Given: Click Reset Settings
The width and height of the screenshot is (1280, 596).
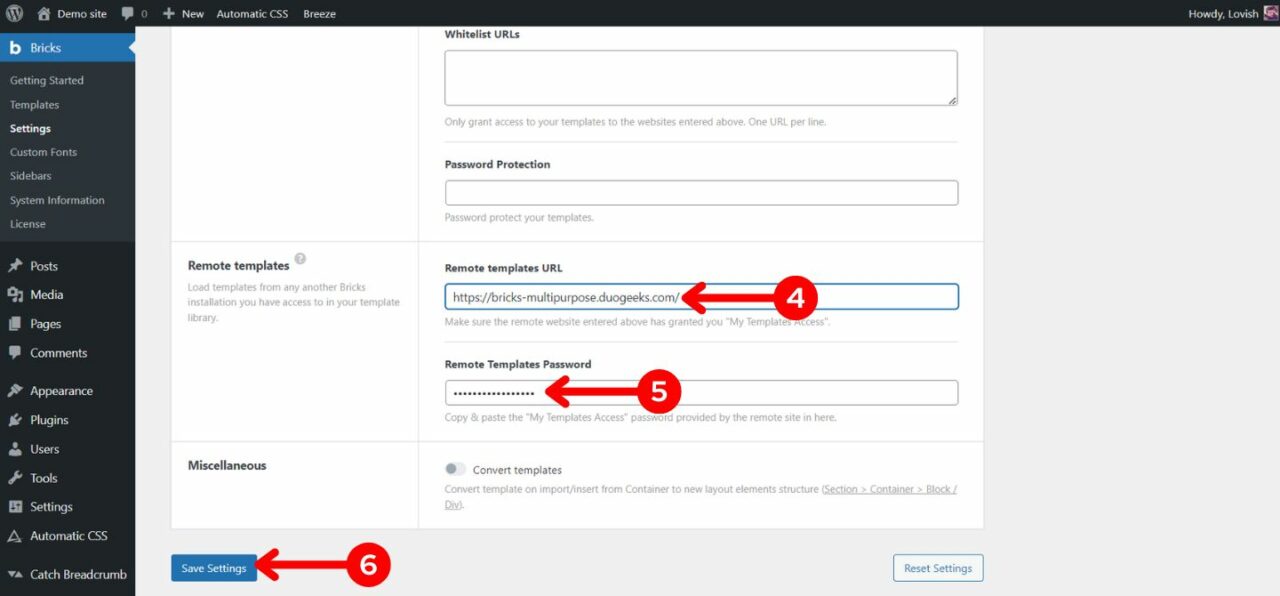Looking at the screenshot, I should pos(937,567).
